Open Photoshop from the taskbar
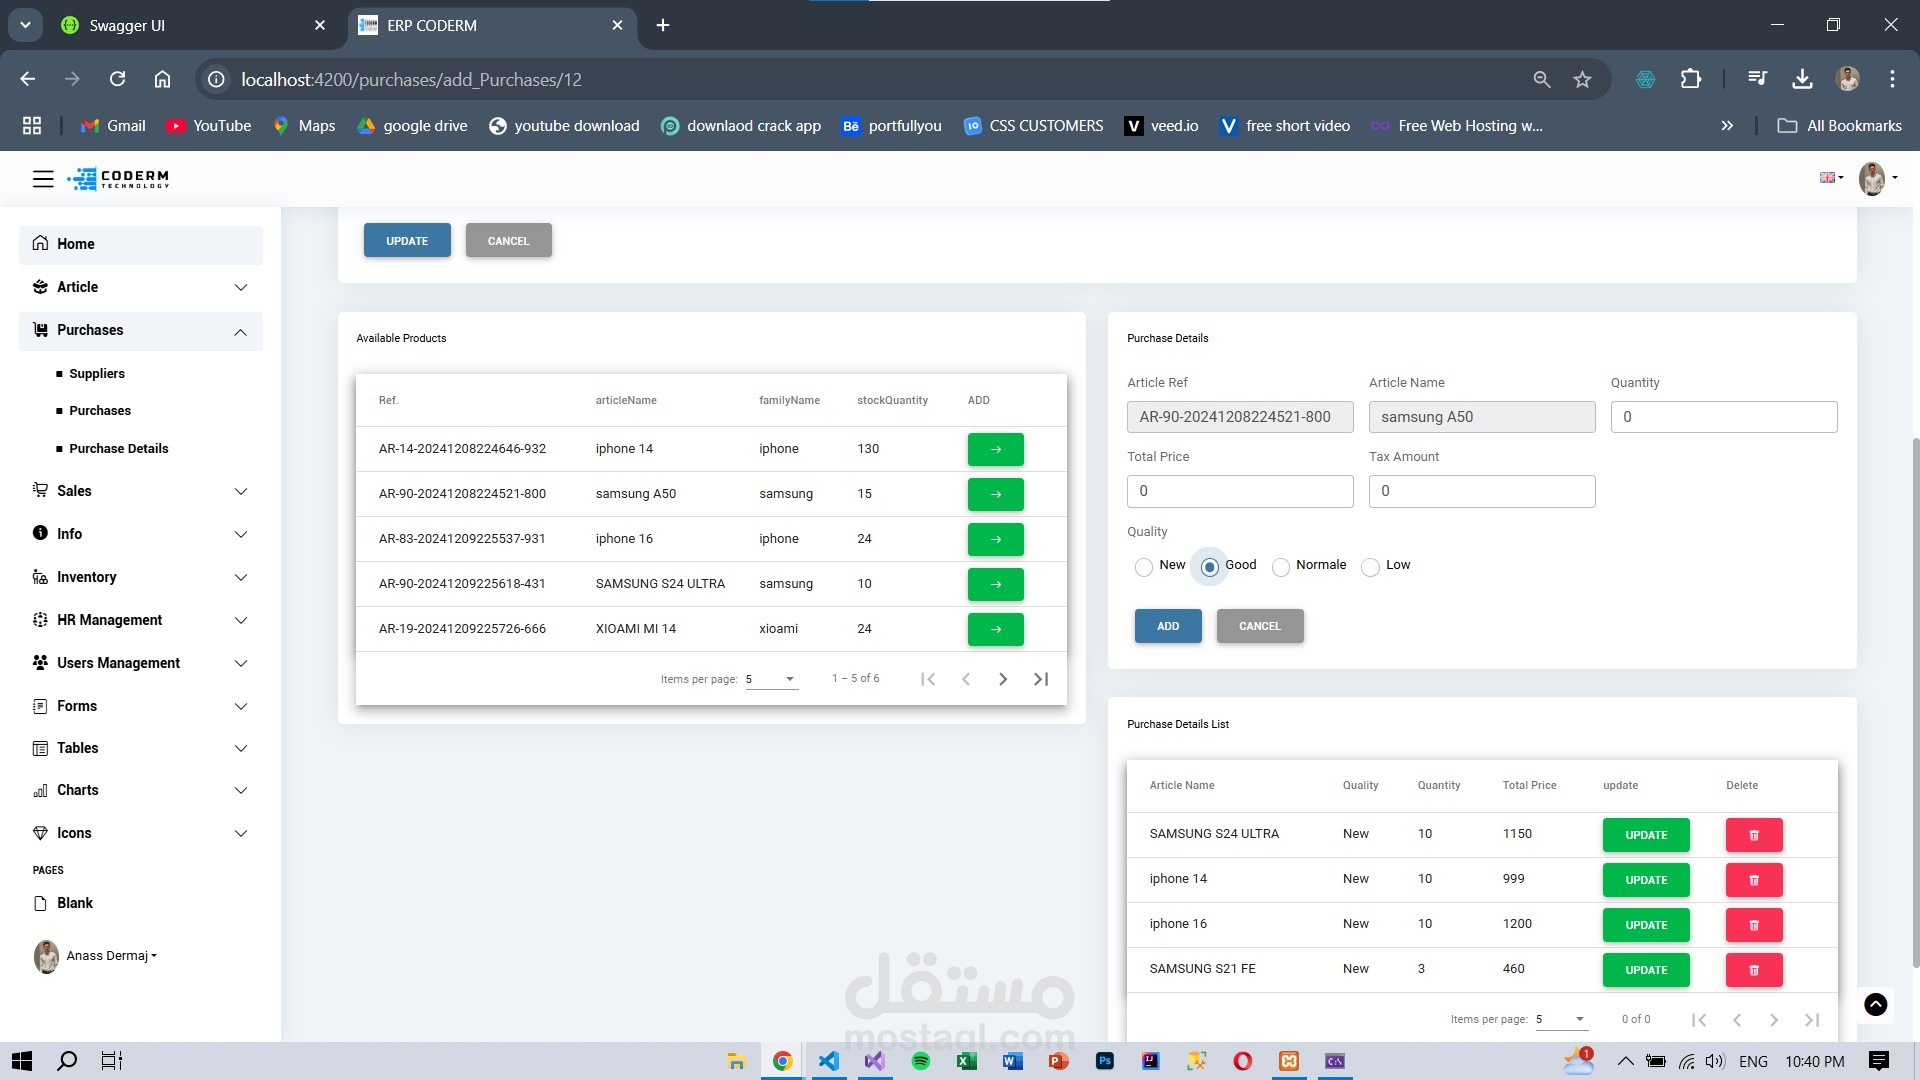1920x1080 pixels. point(1105,1061)
